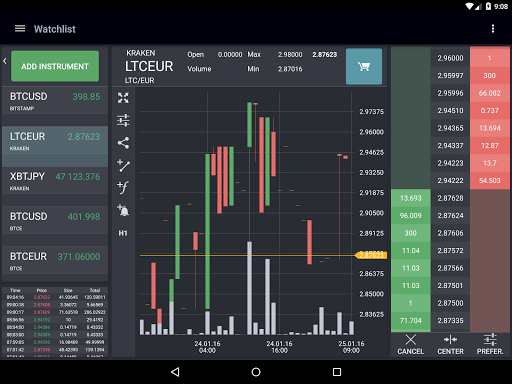This screenshot has height=384, width=512.
Task: Add an indicator function to chart
Action: pyautogui.click(x=123, y=187)
